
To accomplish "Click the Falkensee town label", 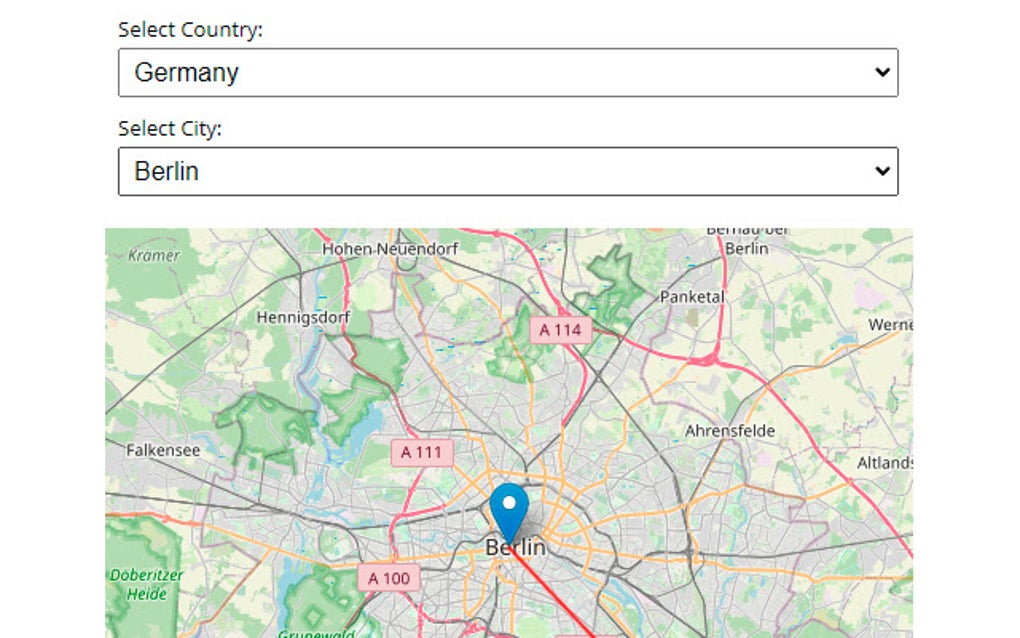I will click(163, 450).
